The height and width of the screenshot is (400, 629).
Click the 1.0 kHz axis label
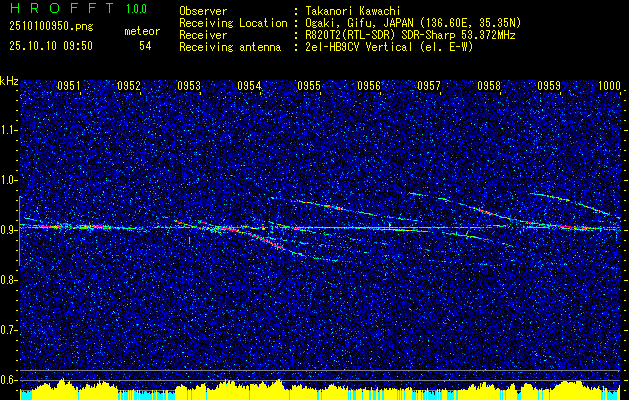pos(9,180)
